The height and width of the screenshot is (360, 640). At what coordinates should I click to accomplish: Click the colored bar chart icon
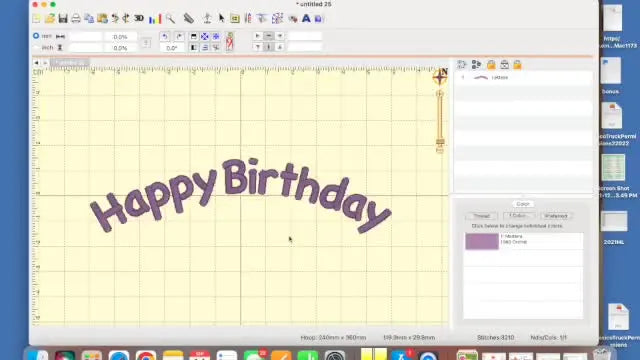[155, 19]
